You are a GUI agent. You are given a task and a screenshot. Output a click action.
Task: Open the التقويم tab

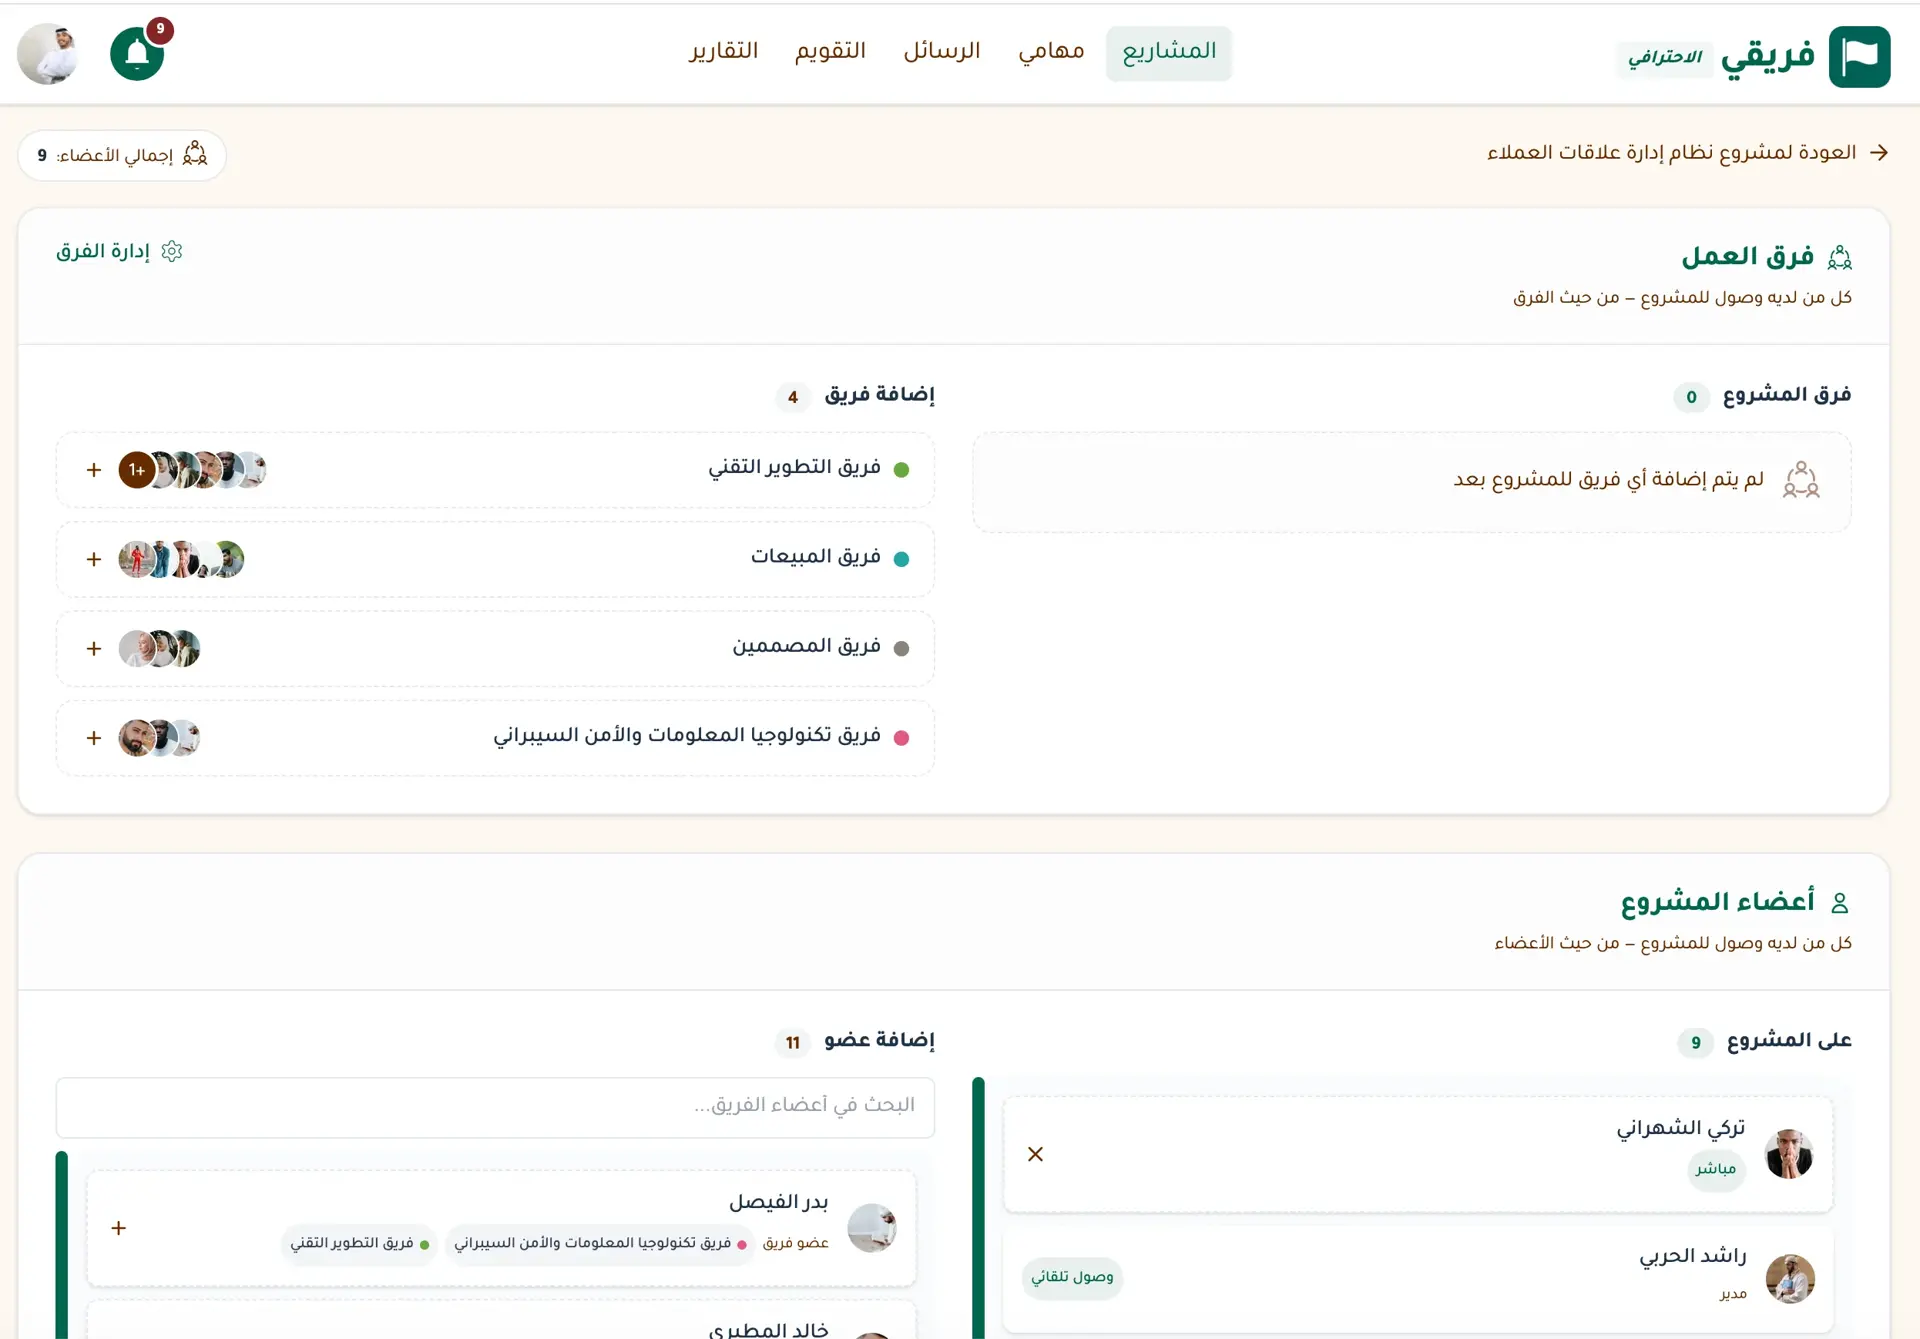coord(830,52)
